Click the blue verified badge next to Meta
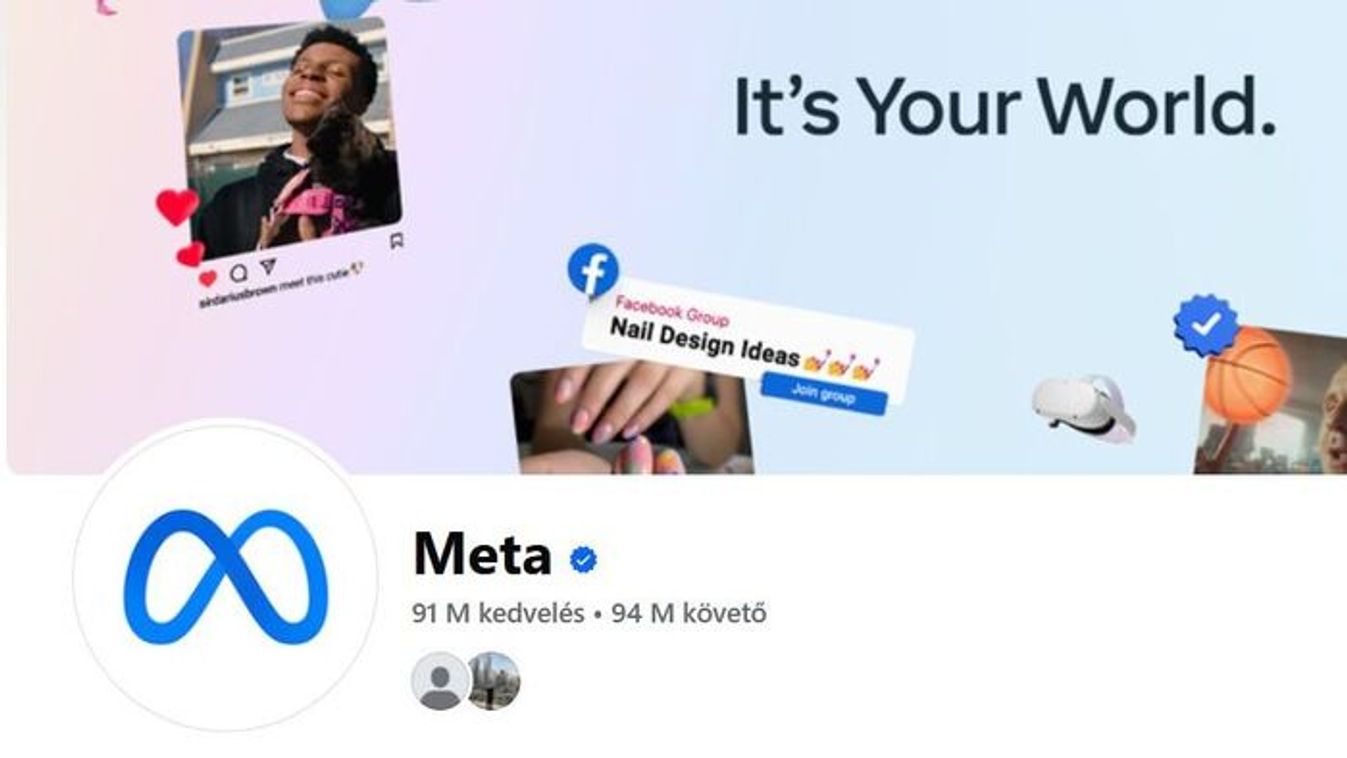Viewport: 1347px width, 758px height. [x=583, y=560]
